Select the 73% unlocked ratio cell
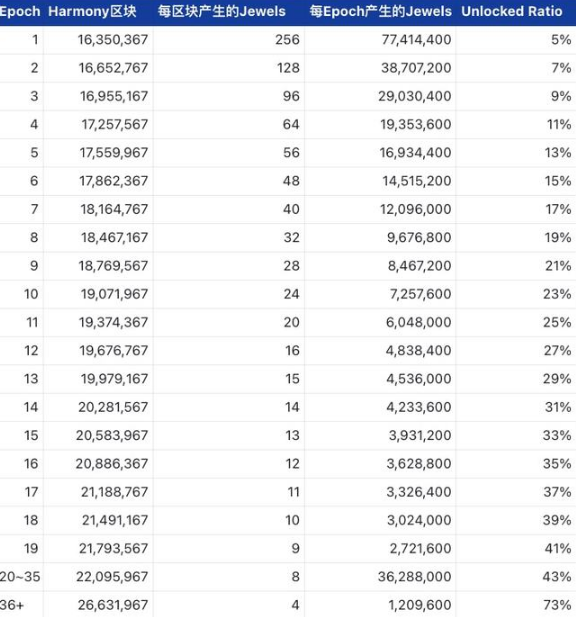The height and width of the screenshot is (617, 576). [558, 605]
